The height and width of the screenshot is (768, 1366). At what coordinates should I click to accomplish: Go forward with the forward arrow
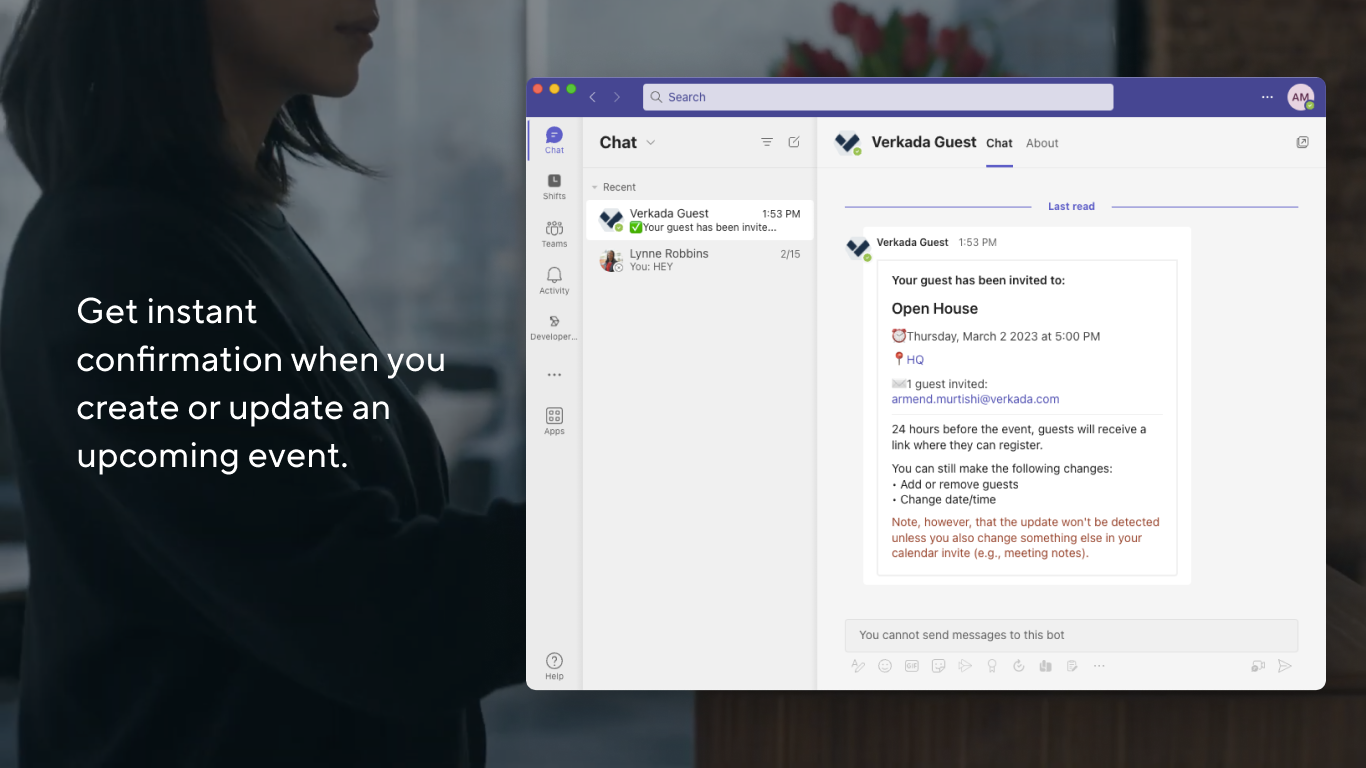(x=617, y=97)
